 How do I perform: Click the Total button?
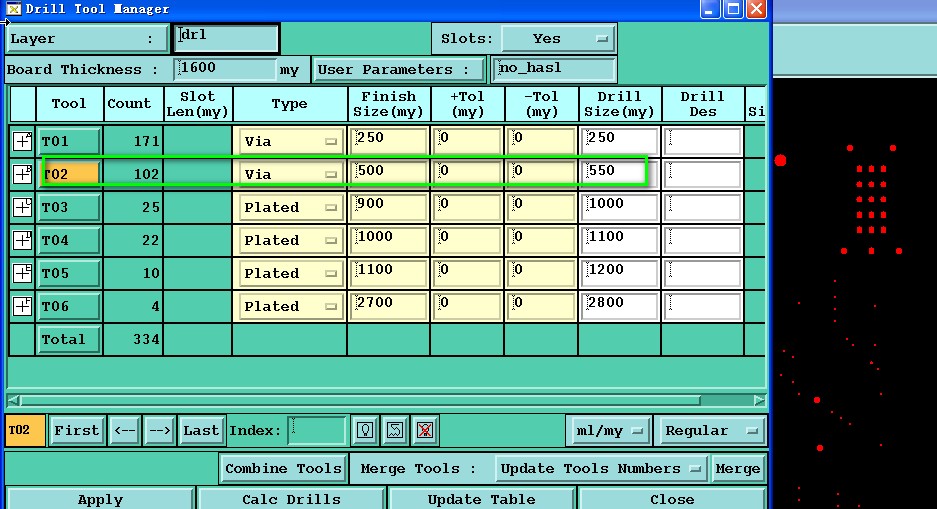pos(68,339)
